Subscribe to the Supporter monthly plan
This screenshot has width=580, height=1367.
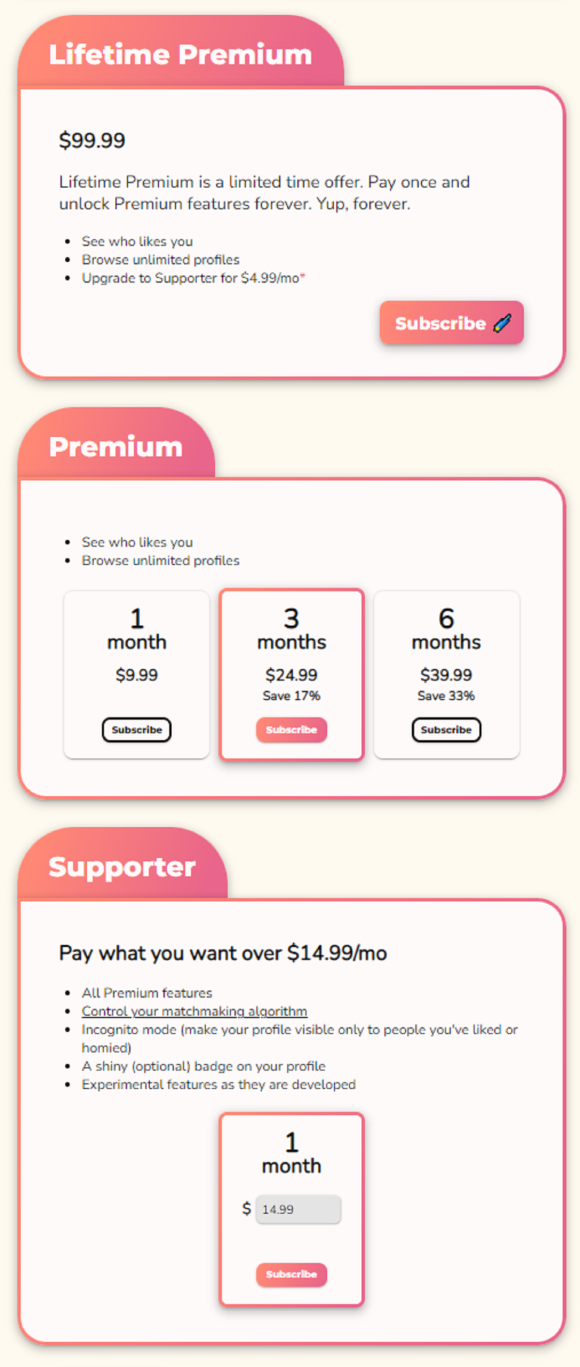pyautogui.click(x=291, y=1274)
